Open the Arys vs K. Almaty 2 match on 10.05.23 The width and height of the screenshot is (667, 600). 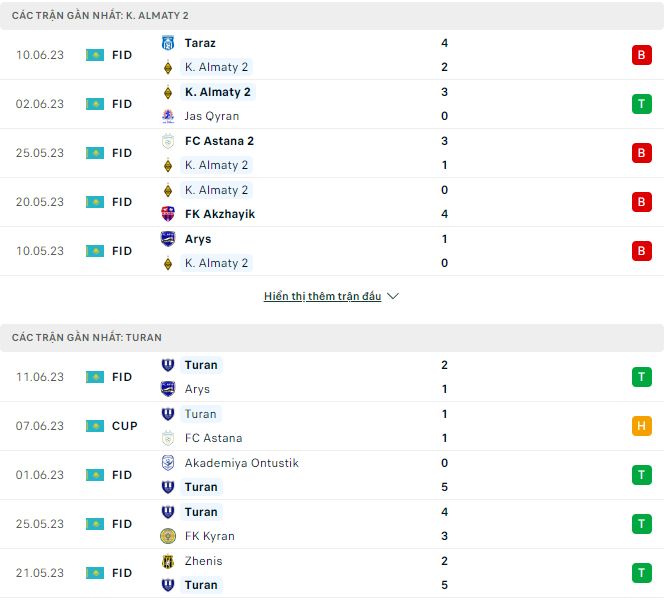pos(330,251)
